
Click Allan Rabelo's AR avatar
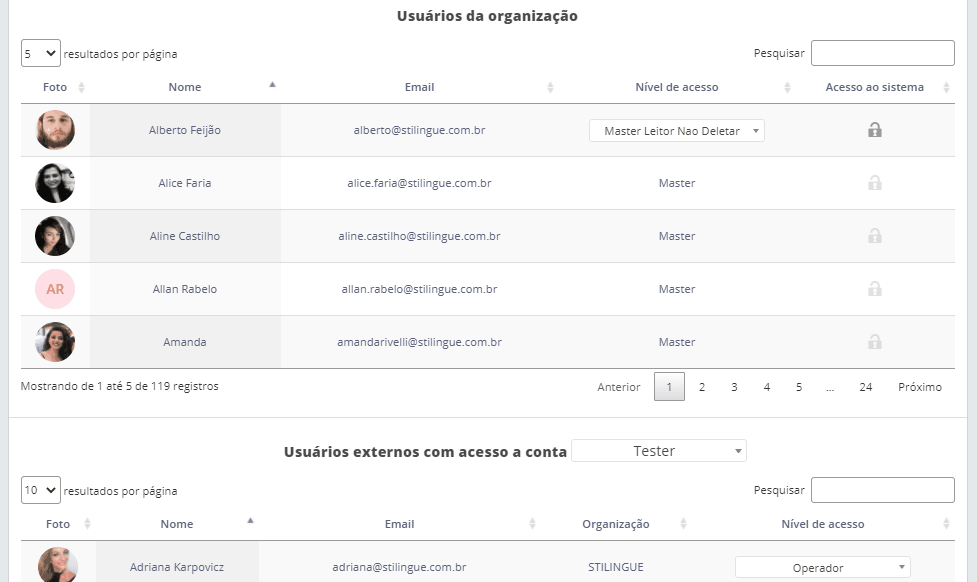point(55,289)
